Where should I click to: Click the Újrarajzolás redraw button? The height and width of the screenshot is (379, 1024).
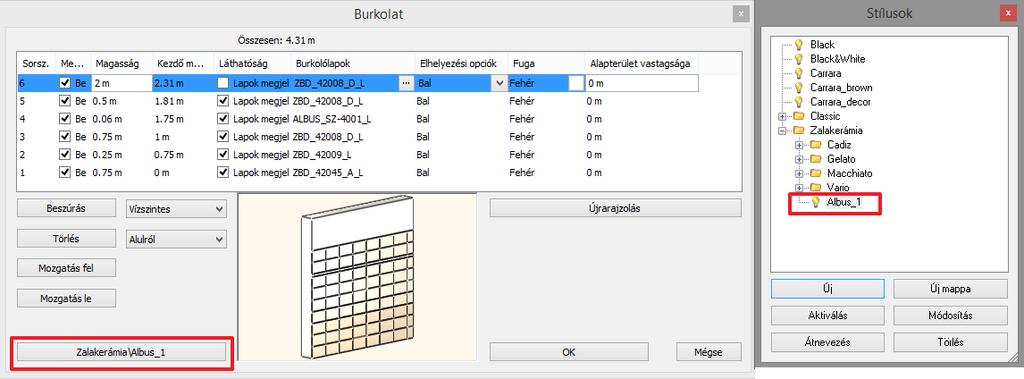[615, 208]
